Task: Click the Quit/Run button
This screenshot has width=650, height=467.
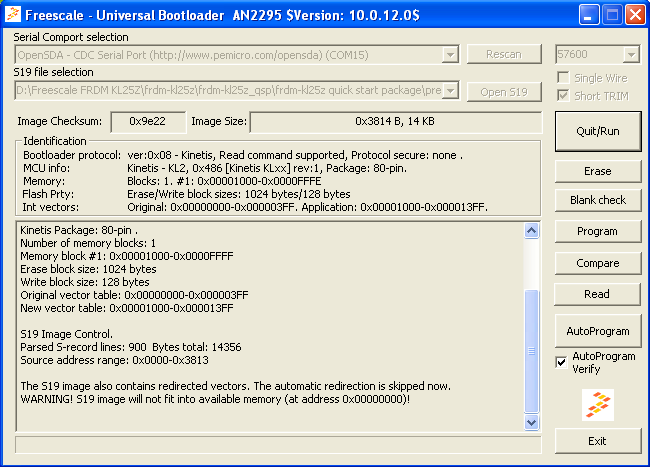Action: click(x=598, y=131)
